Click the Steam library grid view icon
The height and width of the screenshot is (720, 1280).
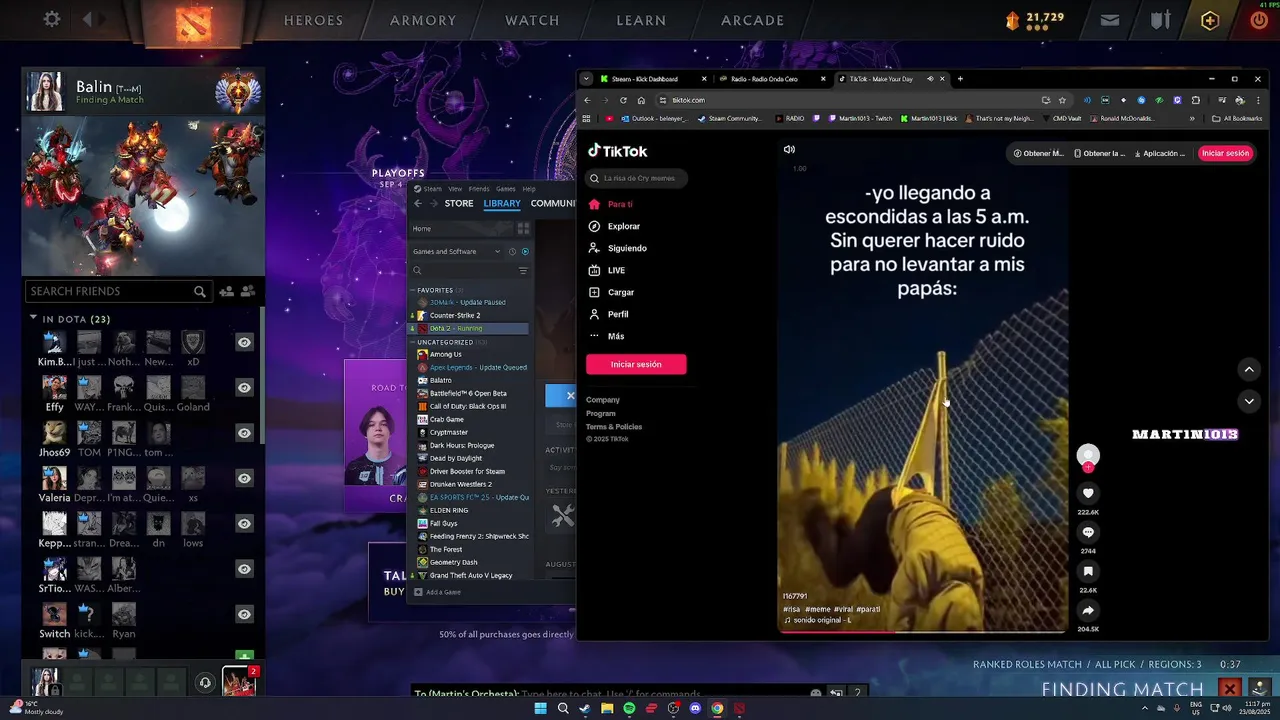(523, 228)
